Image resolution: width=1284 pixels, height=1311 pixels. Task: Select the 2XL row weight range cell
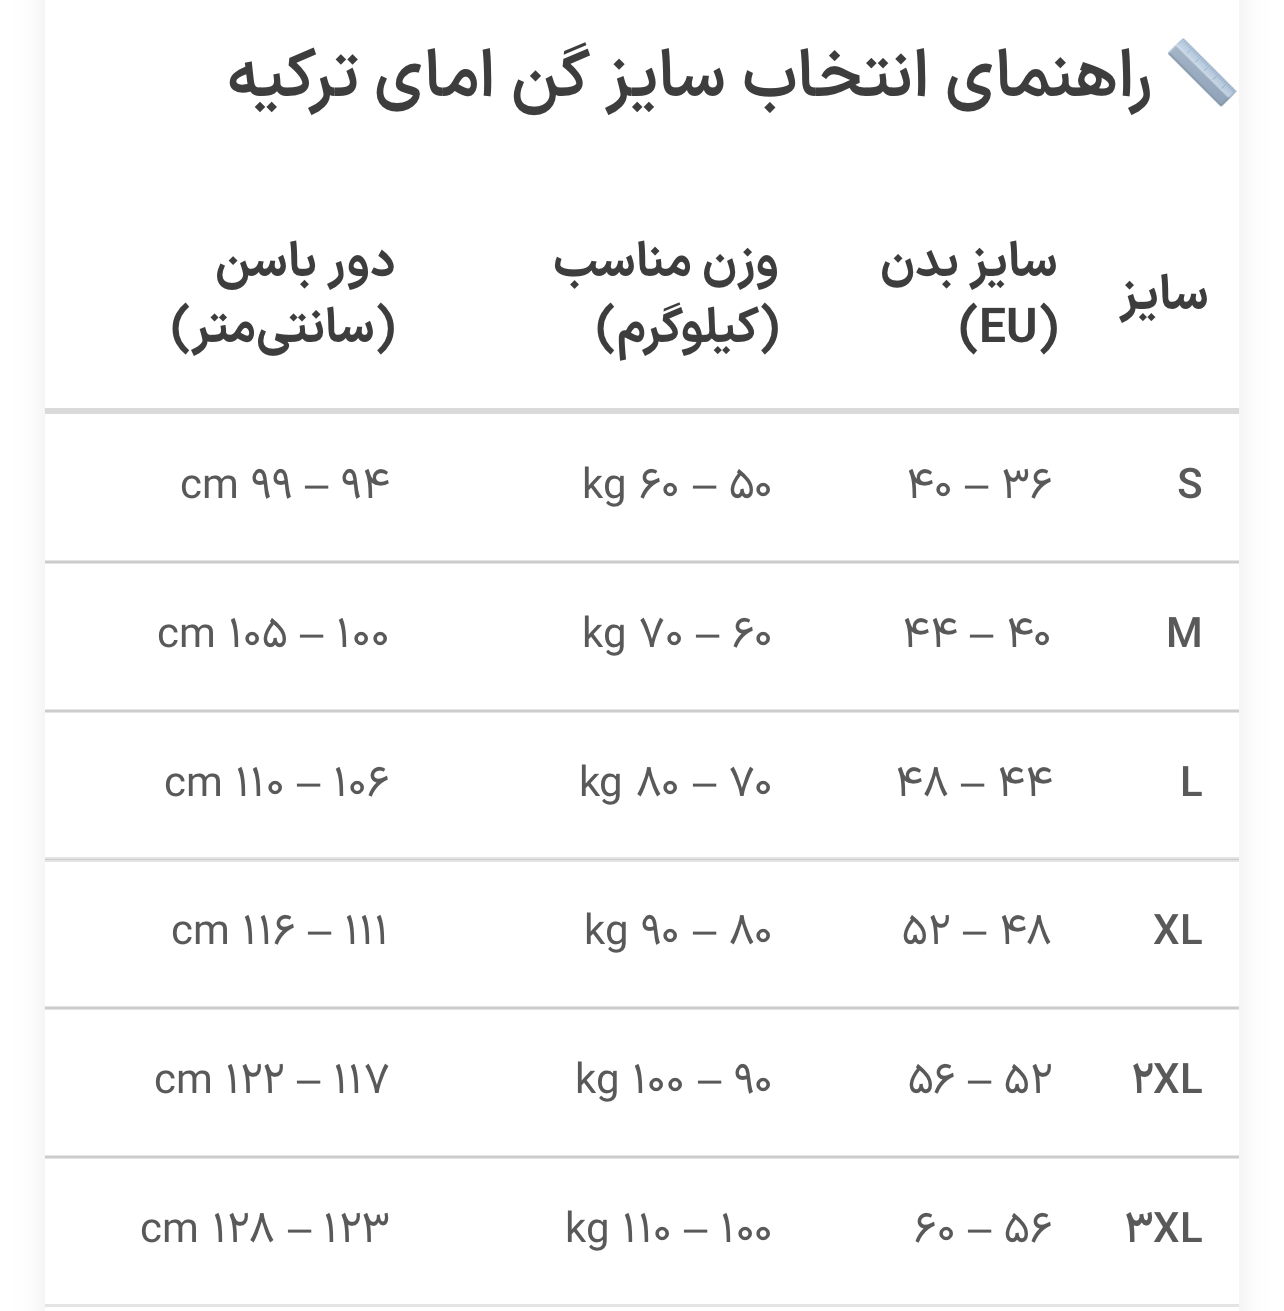coord(673,1080)
